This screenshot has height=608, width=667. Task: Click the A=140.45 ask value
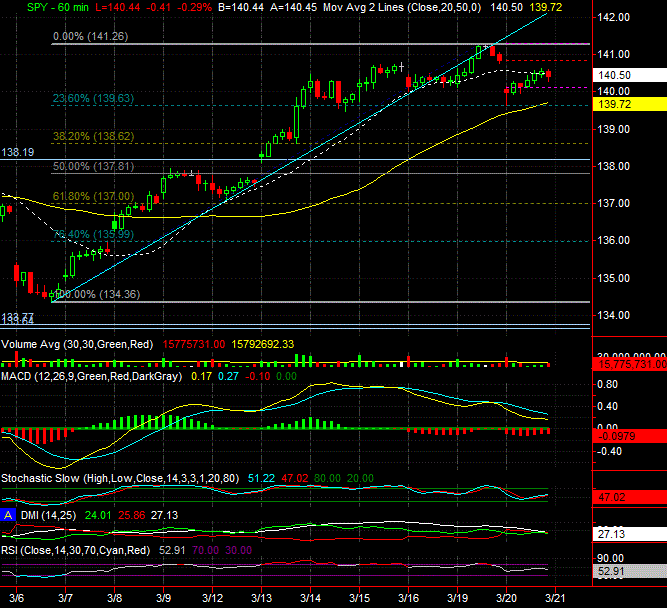294,7
